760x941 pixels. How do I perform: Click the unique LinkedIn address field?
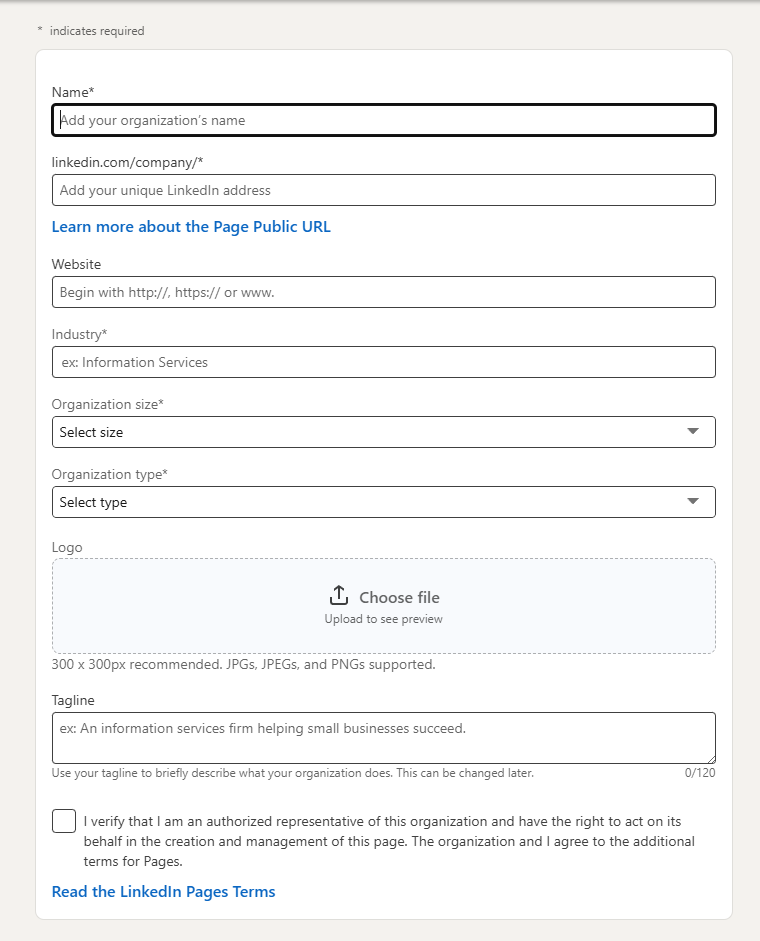[384, 190]
